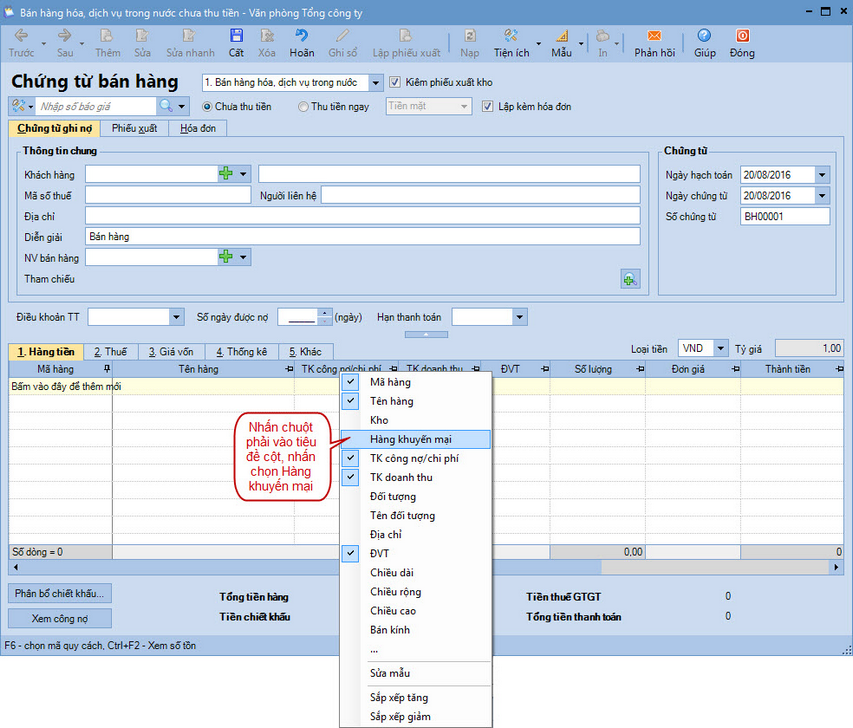The width and height of the screenshot is (853, 728).
Task: Click the Nạp (reload) toolbar icon
Action: [469, 36]
